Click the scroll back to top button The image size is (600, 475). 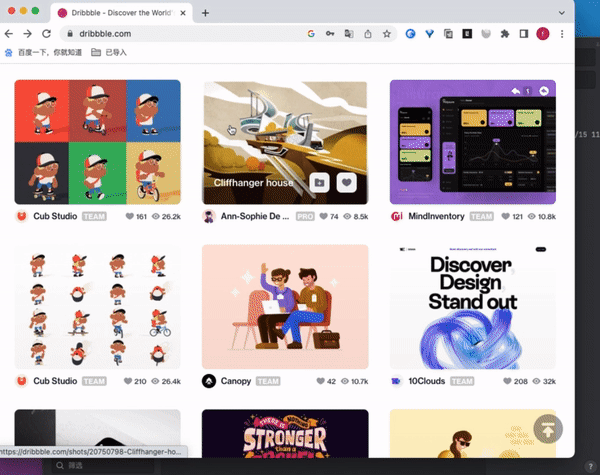tap(548, 429)
